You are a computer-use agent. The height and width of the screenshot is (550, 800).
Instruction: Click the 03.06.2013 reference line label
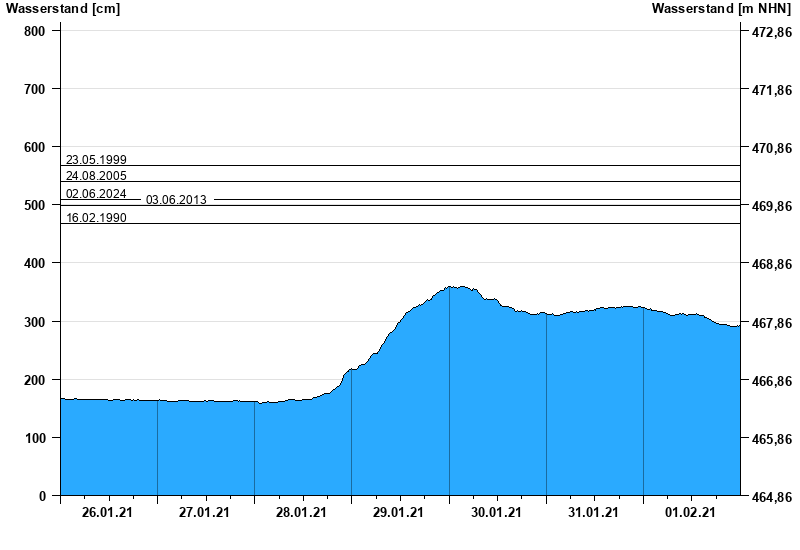coord(176,200)
